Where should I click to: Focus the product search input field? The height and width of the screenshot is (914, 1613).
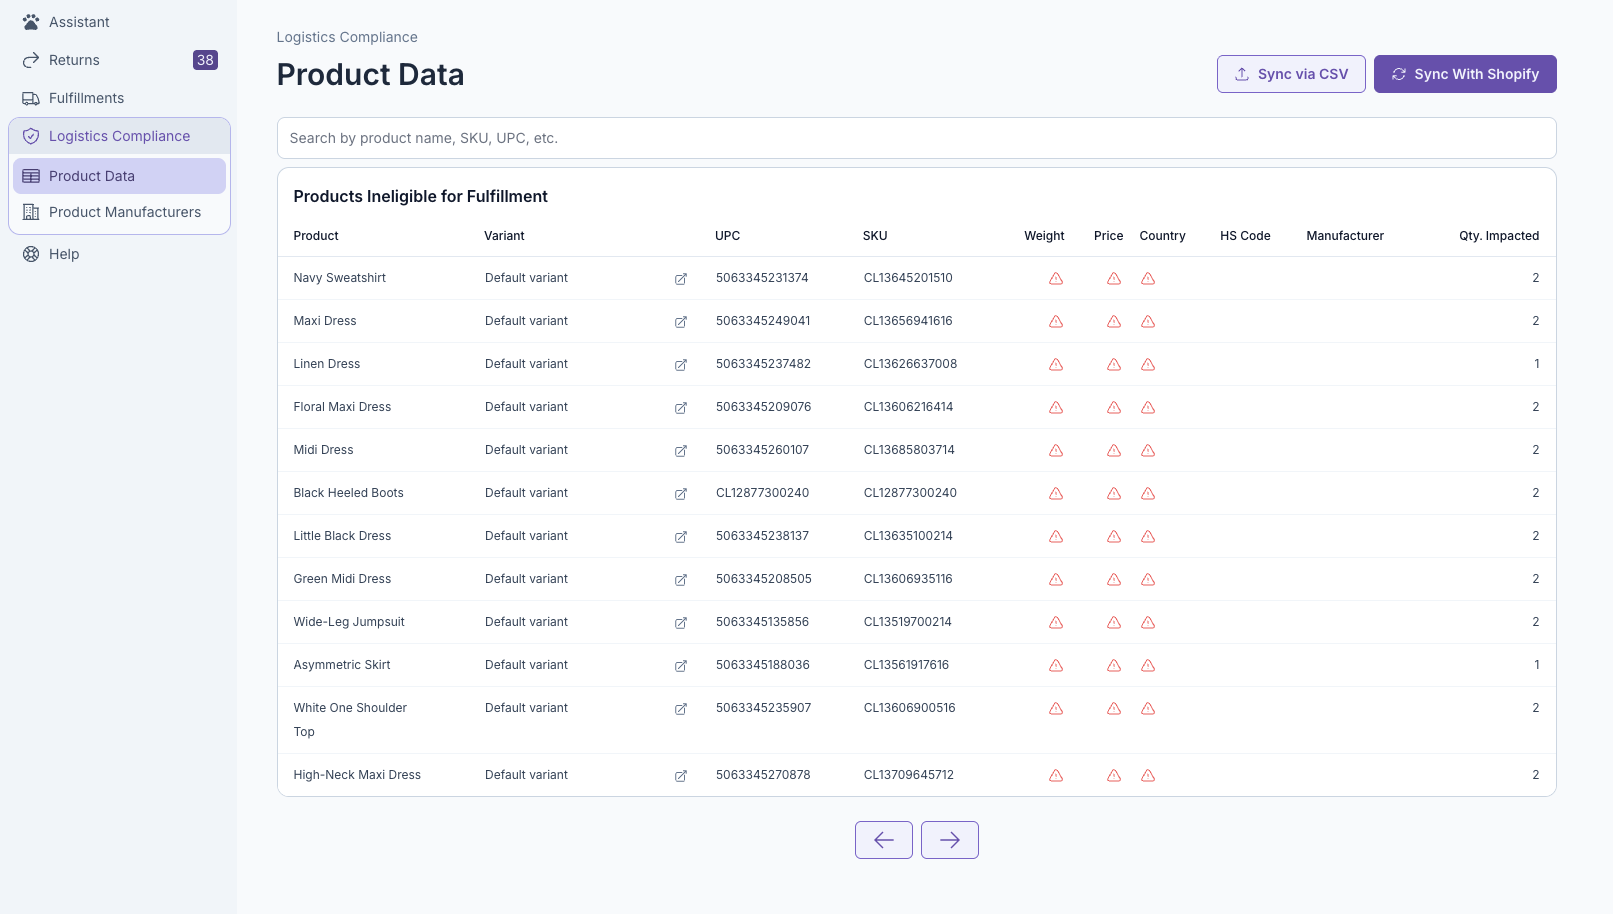coord(915,138)
